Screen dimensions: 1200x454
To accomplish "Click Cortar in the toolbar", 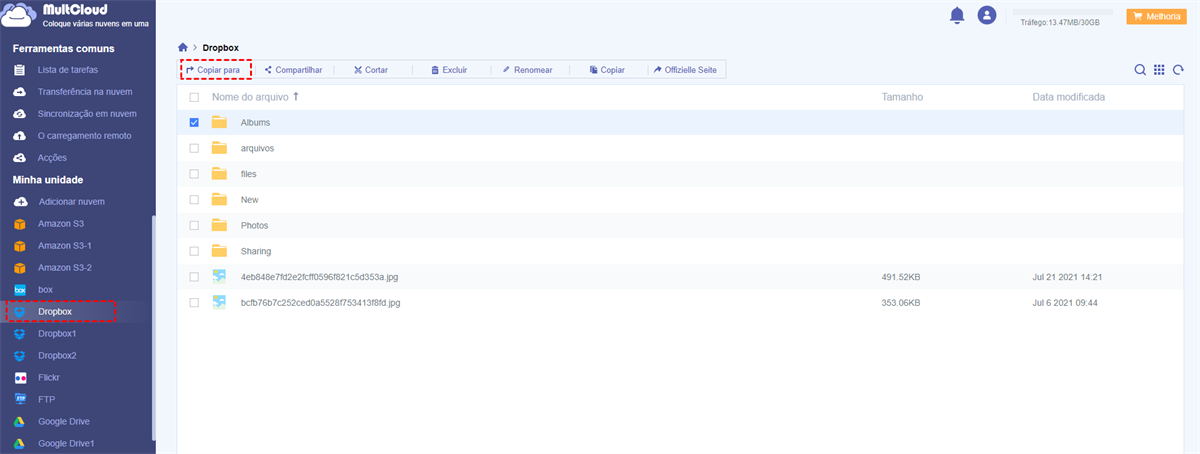I will (370, 70).
